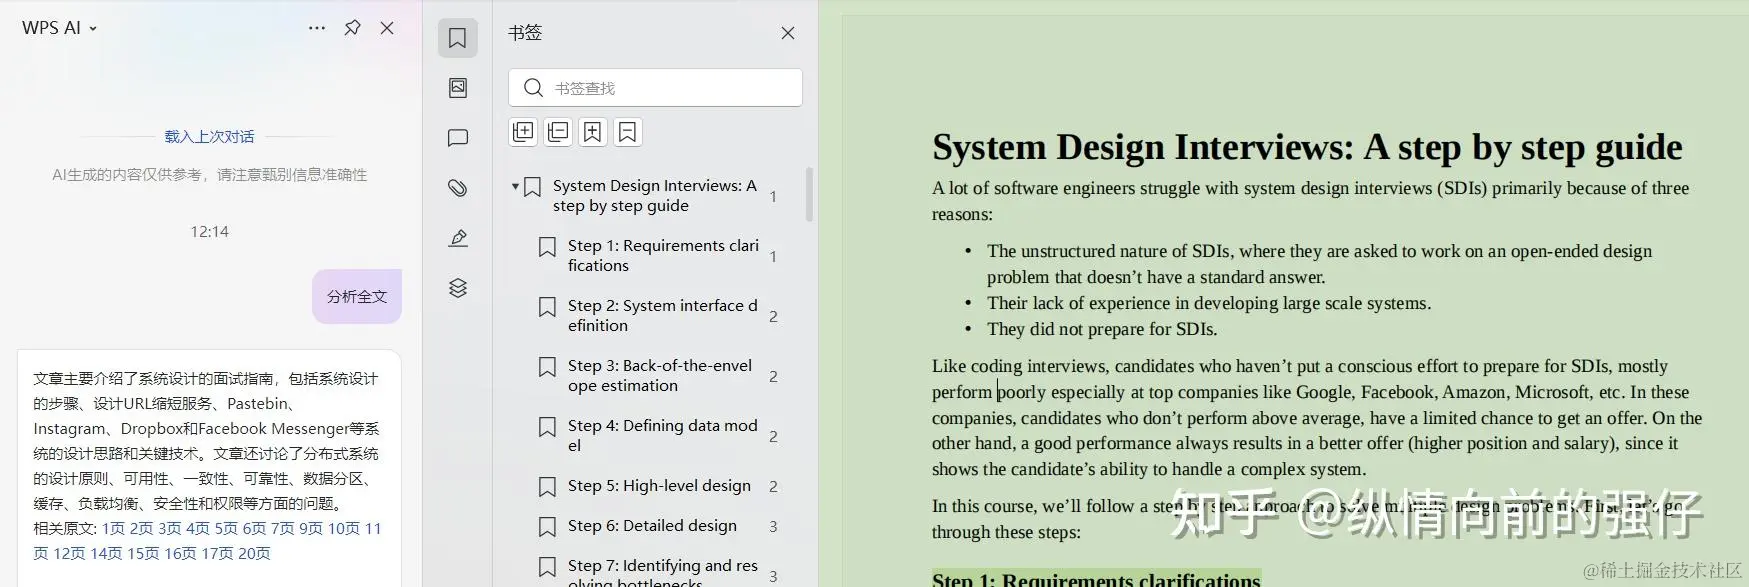The height and width of the screenshot is (587, 1749).
Task: Jump to source link 9页
Action: point(310,528)
